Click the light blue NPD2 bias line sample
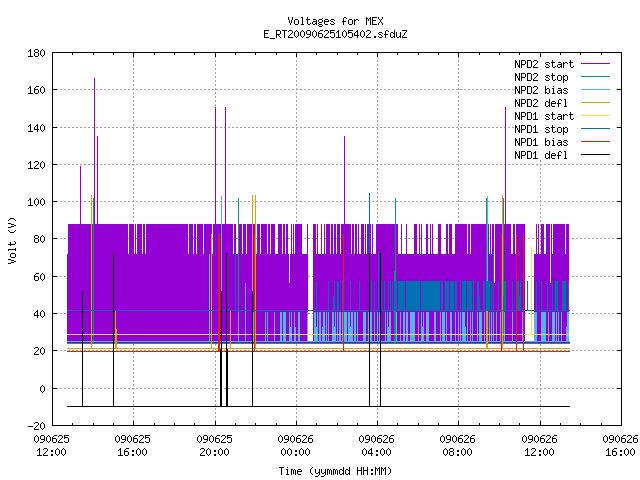Image resolution: width=640 pixels, height=480 pixels. [595, 90]
